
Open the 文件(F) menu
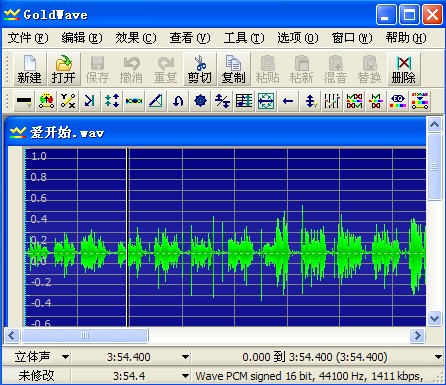click(28, 38)
